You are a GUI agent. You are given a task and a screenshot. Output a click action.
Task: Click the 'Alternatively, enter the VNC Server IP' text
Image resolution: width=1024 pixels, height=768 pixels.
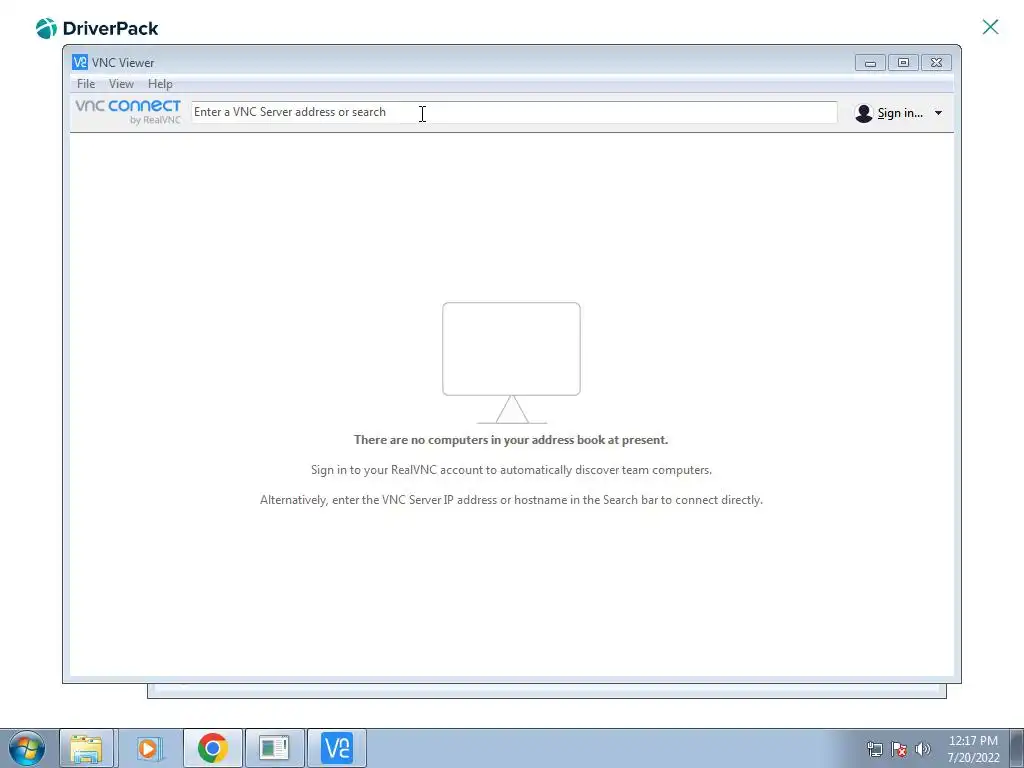[x=511, y=500]
